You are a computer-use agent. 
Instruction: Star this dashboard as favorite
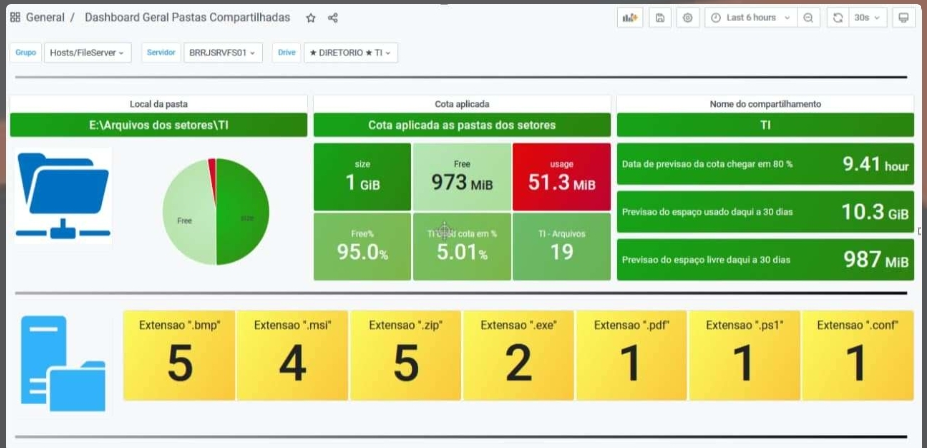coord(311,18)
